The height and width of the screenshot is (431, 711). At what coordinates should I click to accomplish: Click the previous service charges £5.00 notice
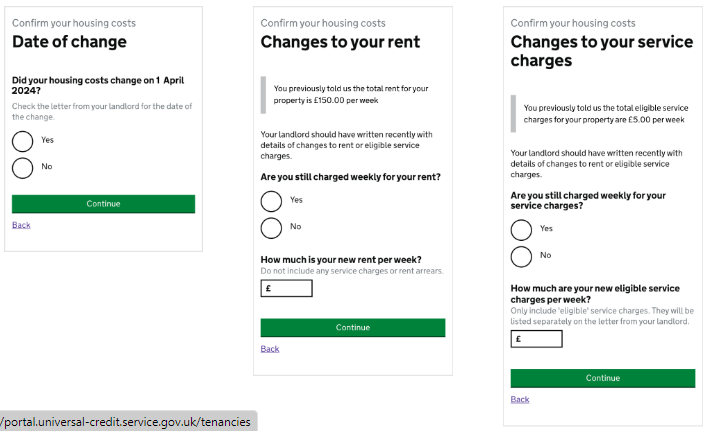[604, 113]
